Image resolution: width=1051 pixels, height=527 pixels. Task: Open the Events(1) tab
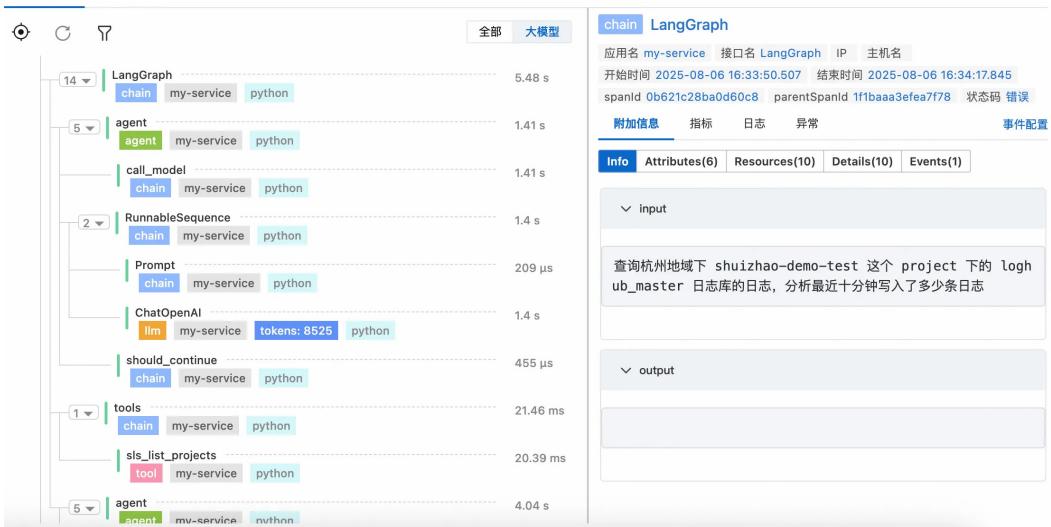point(935,161)
